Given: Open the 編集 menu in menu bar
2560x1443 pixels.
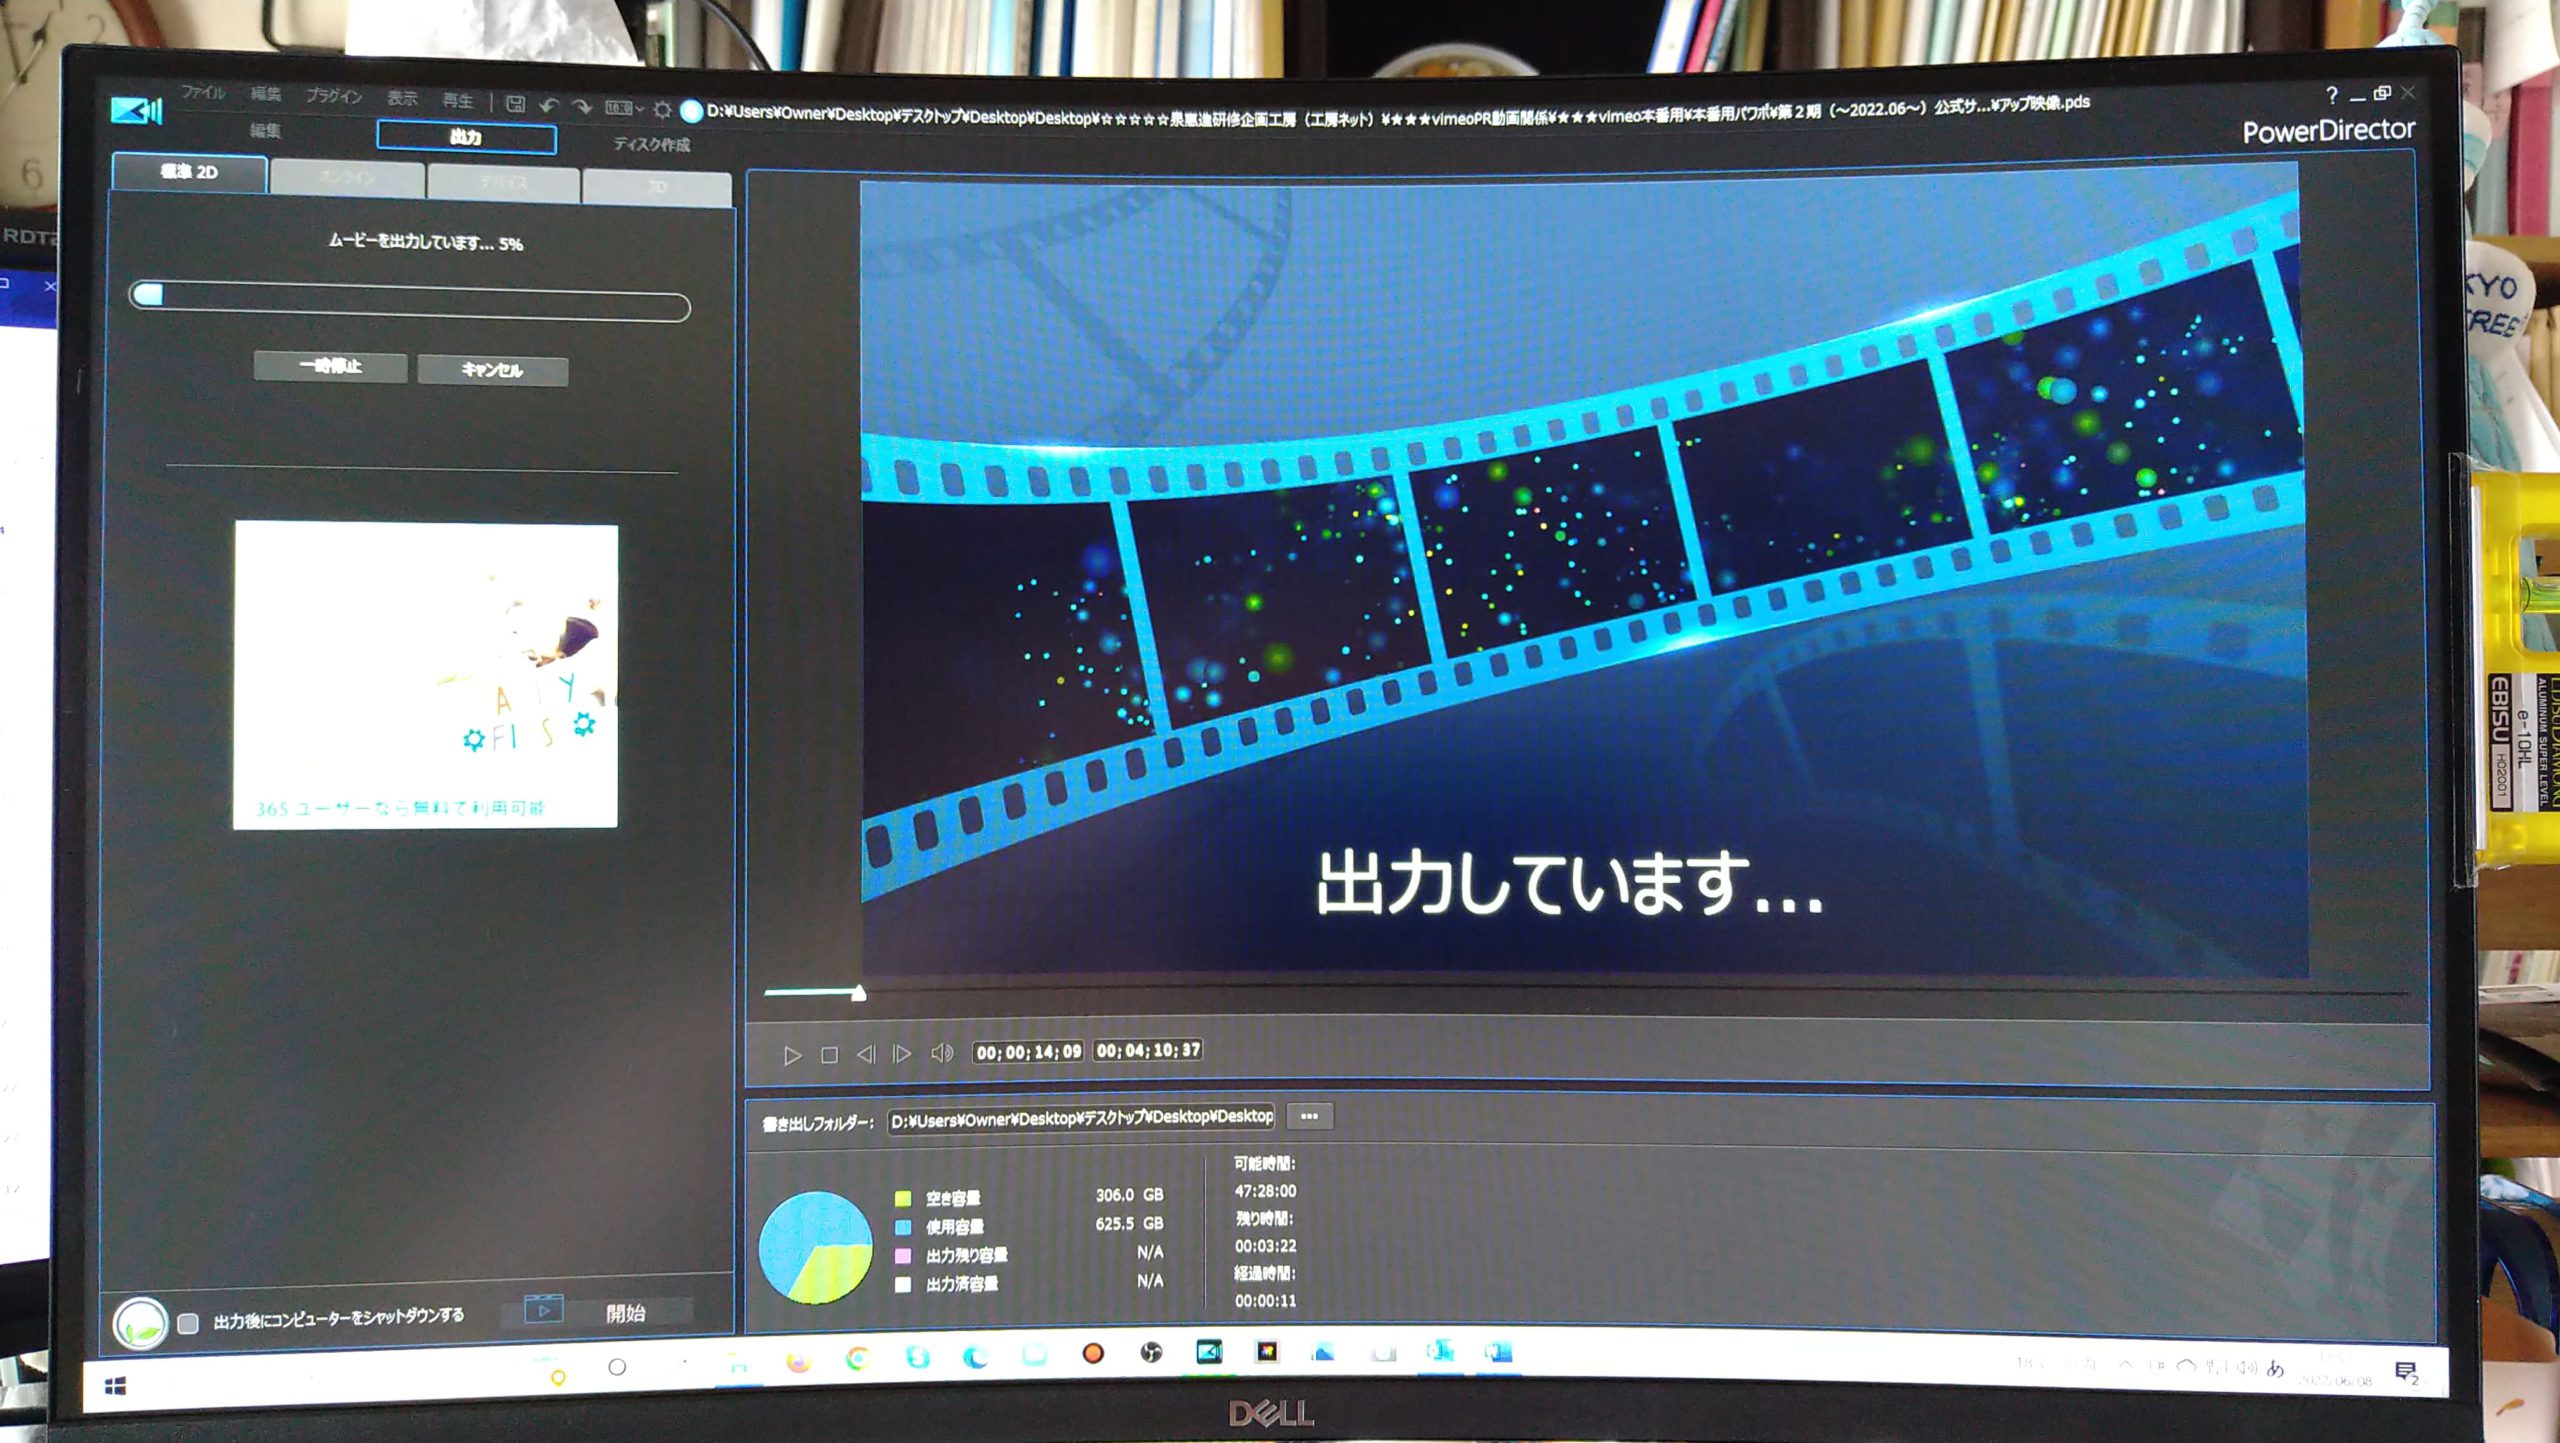Looking at the screenshot, I should point(266,94).
